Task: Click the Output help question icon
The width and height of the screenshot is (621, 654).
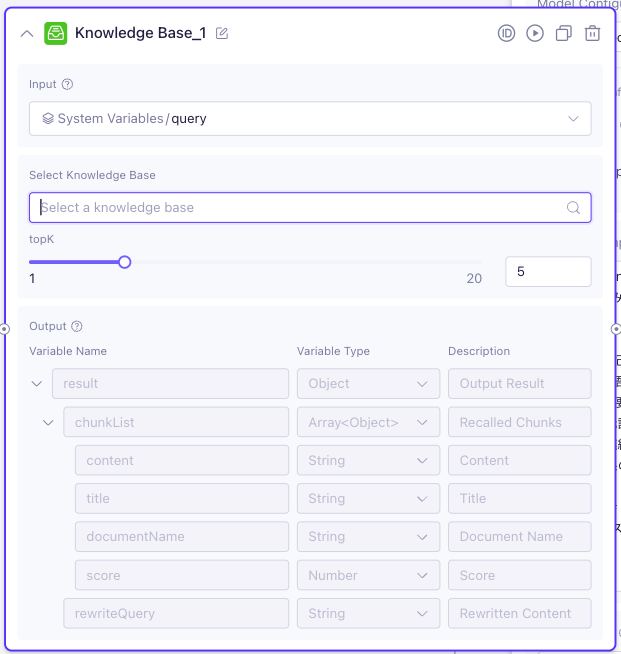Action: [x=77, y=326]
